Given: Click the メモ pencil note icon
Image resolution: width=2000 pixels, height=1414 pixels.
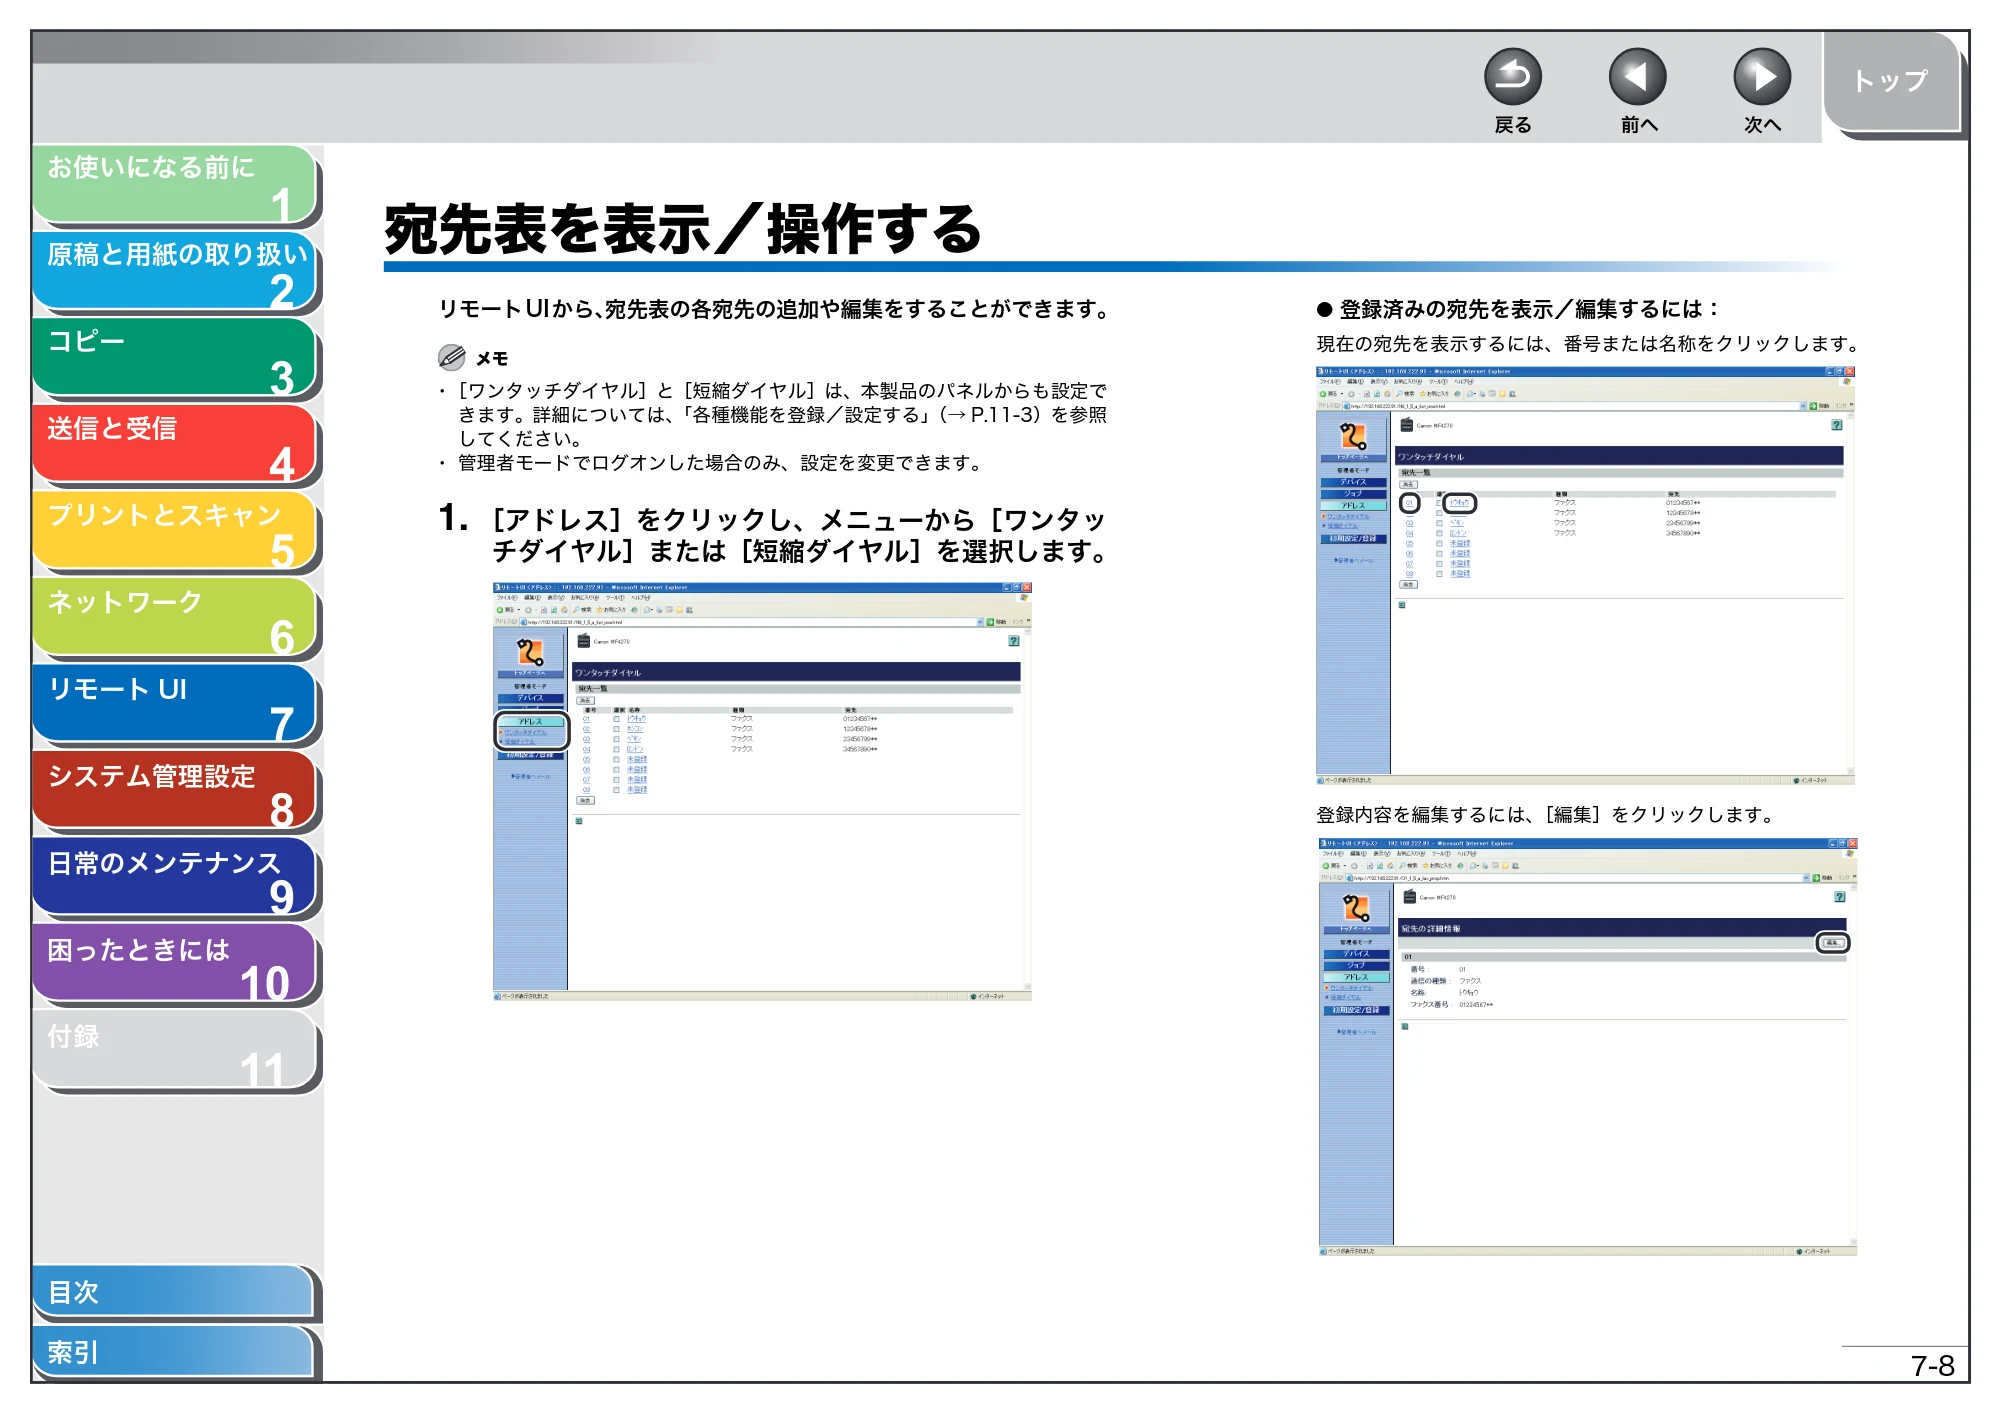Looking at the screenshot, I should [x=452, y=357].
